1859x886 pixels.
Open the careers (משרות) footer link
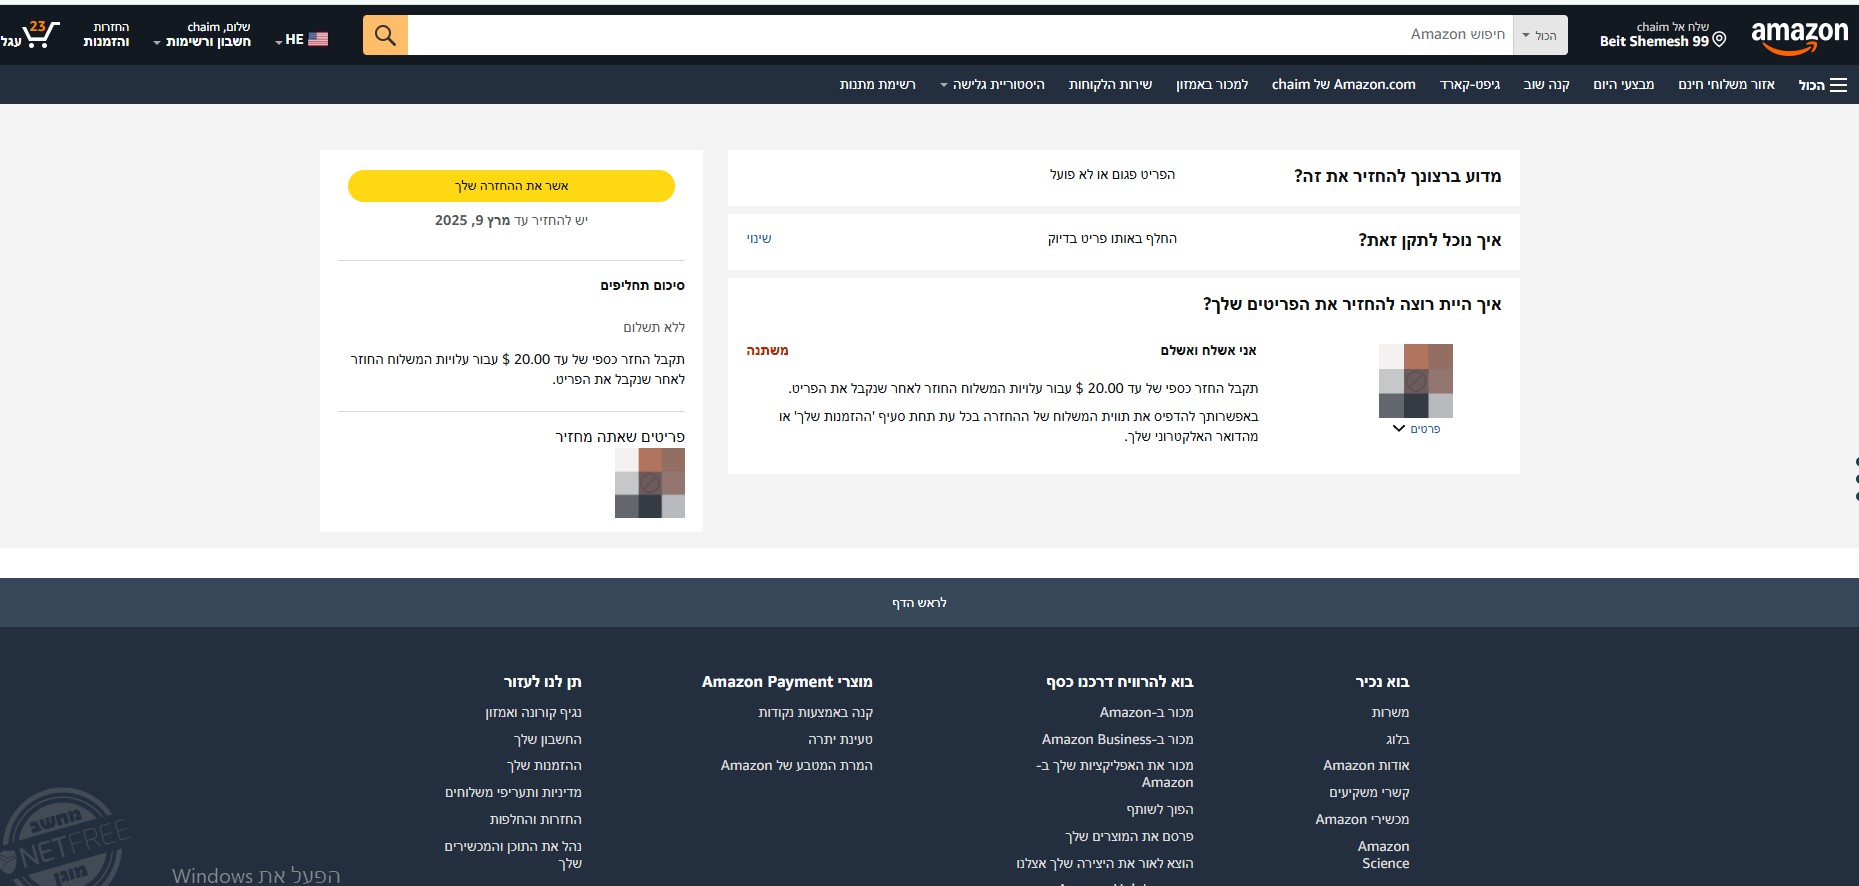tap(1390, 713)
